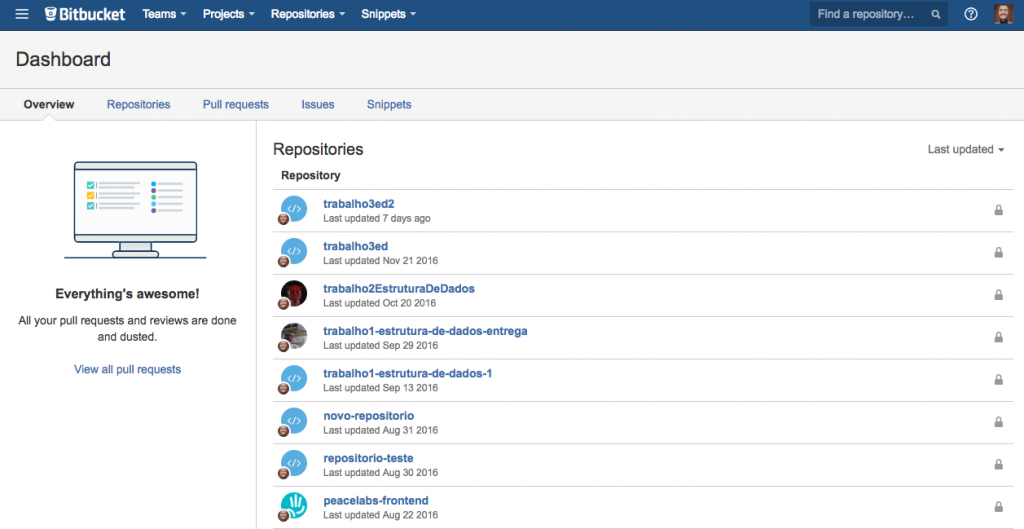This screenshot has height=529, width=1024.
Task: Expand the Teams dropdown menu
Action: [x=164, y=14]
